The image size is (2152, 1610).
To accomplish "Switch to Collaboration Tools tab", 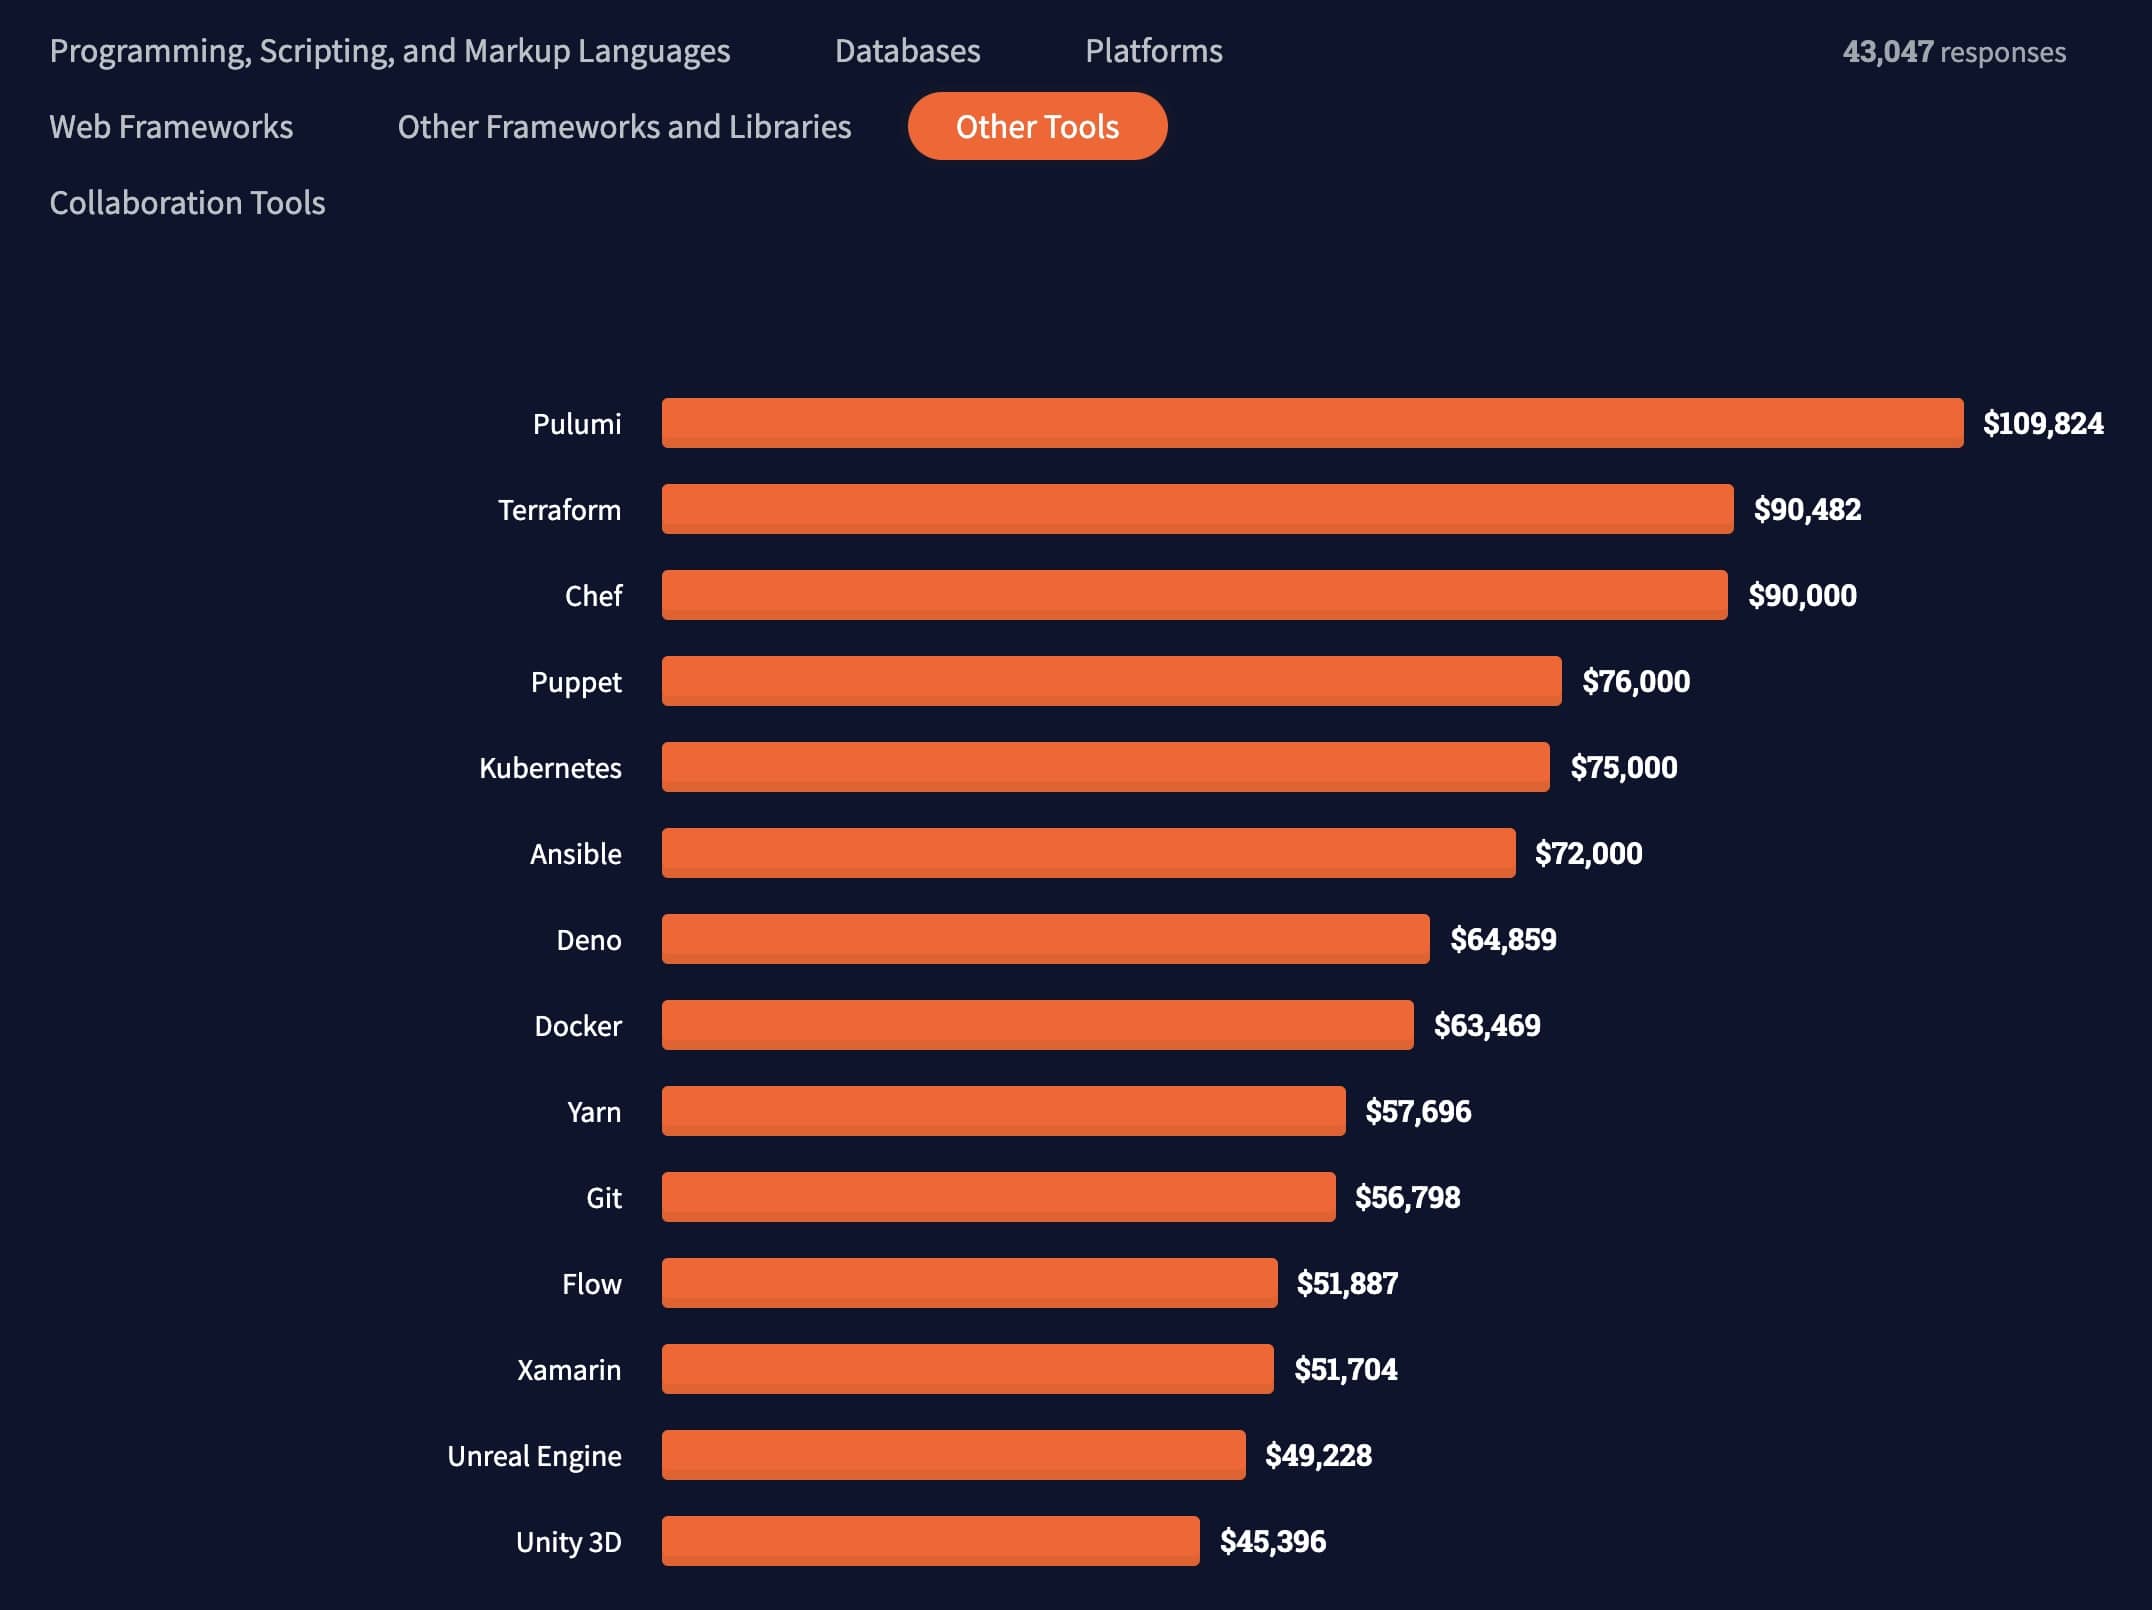I will (187, 203).
